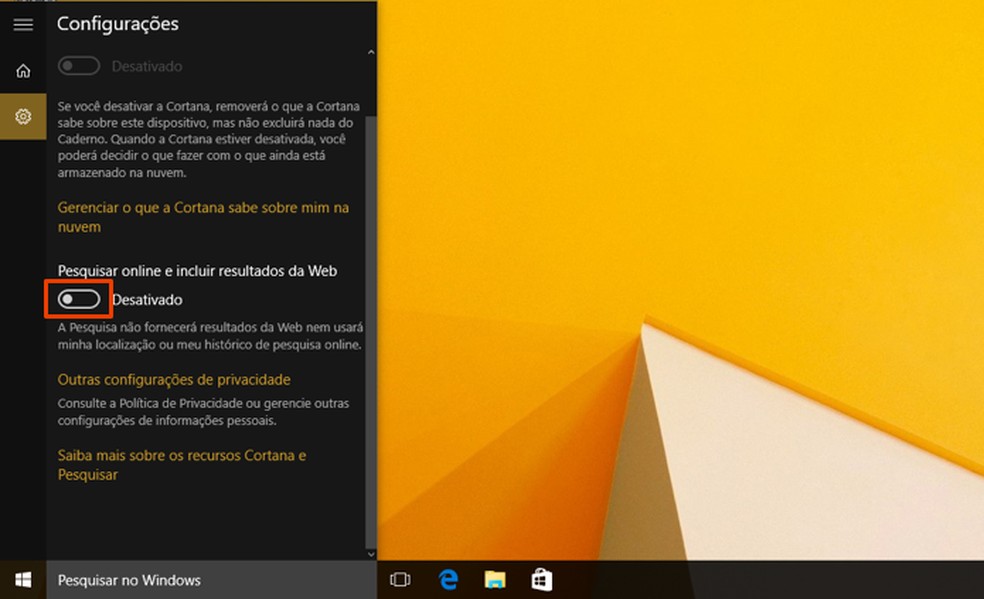Open the Windows Store from the taskbar

(541, 579)
